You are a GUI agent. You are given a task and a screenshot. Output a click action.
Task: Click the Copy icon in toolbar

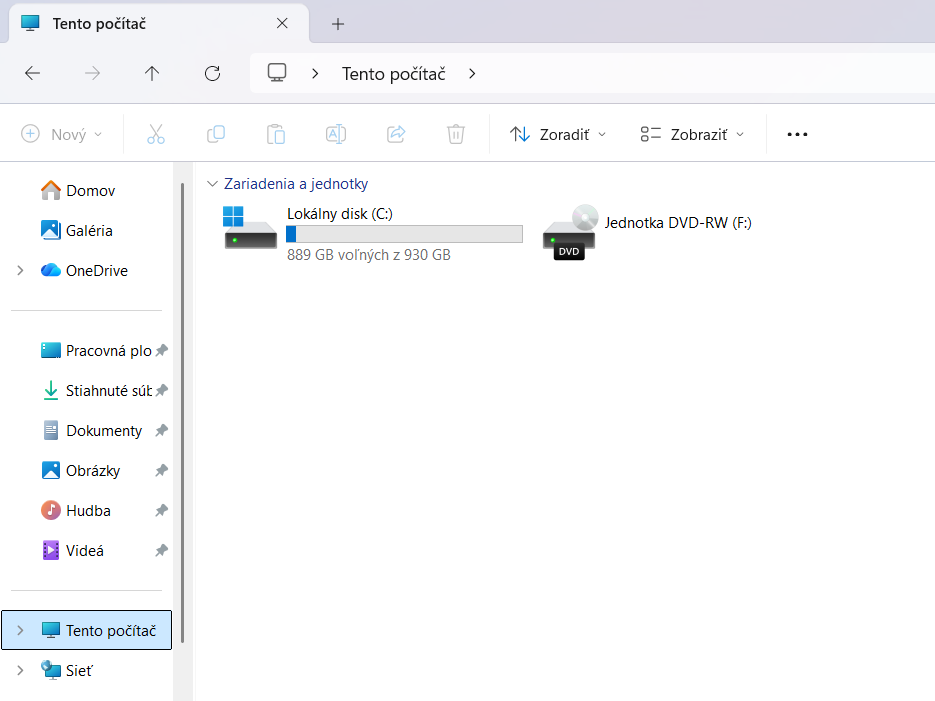215,134
